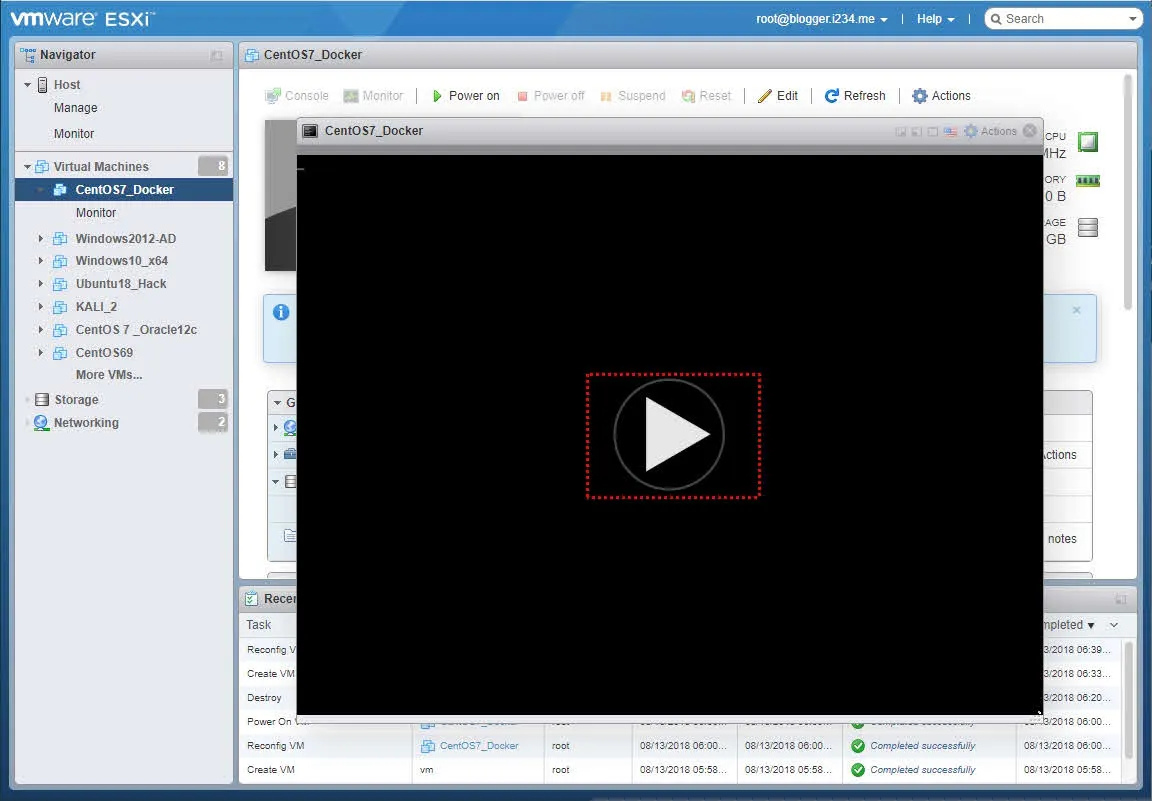Open the root@blogger.i234.me user dropdown
Screen dimensions: 1152x801
pyautogui.click(x=822, y=19)
